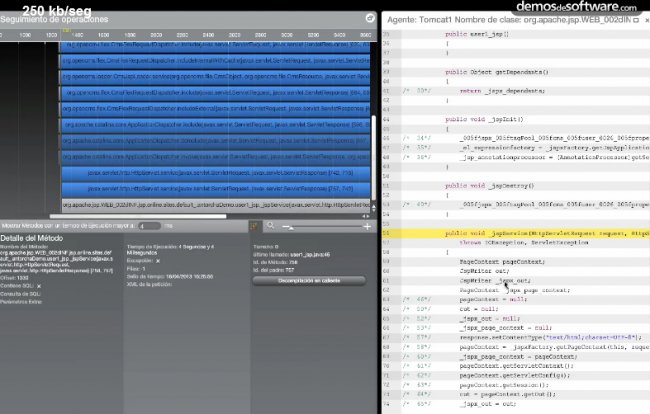650x414 pixels.
Task: Select the ApplicationDispatcher.invoke operation bar
Action: click(215, 157)
